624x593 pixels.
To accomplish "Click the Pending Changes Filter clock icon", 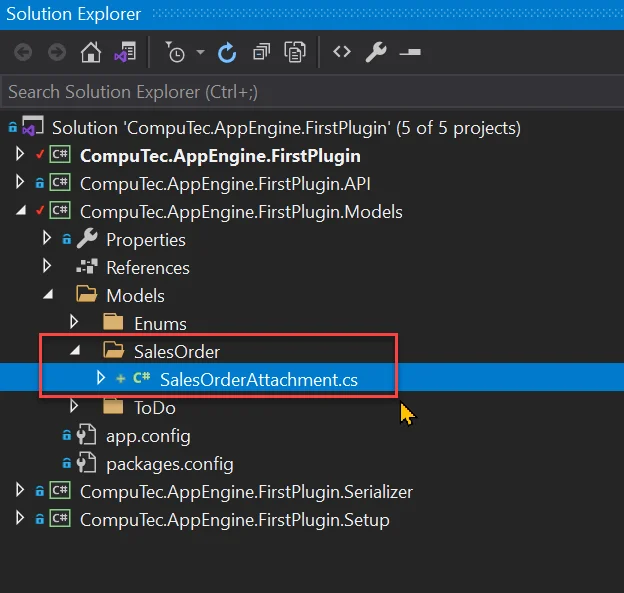I will pos(174,52).
